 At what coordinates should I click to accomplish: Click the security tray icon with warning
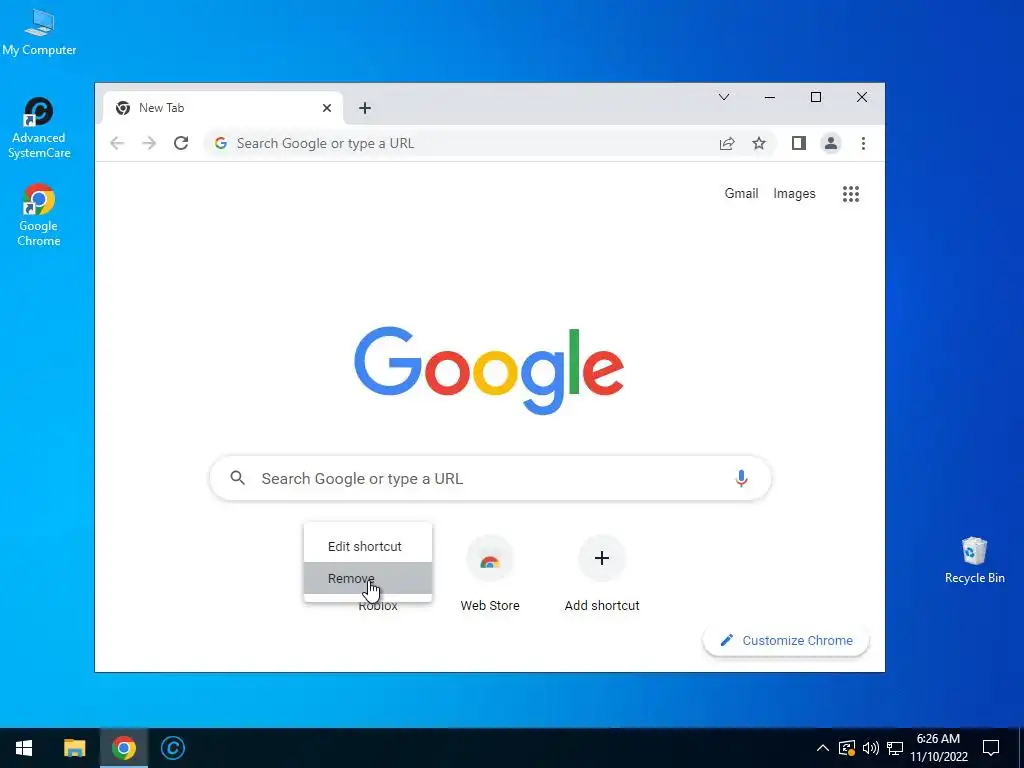(846, 748)
